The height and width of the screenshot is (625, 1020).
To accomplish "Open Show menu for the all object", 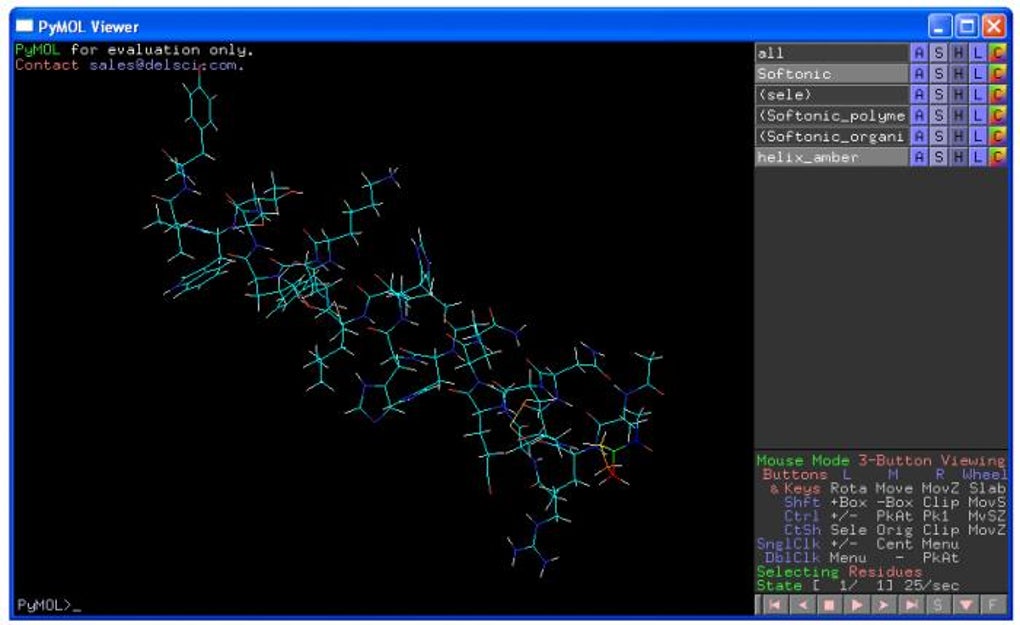I will pos(938,53).
